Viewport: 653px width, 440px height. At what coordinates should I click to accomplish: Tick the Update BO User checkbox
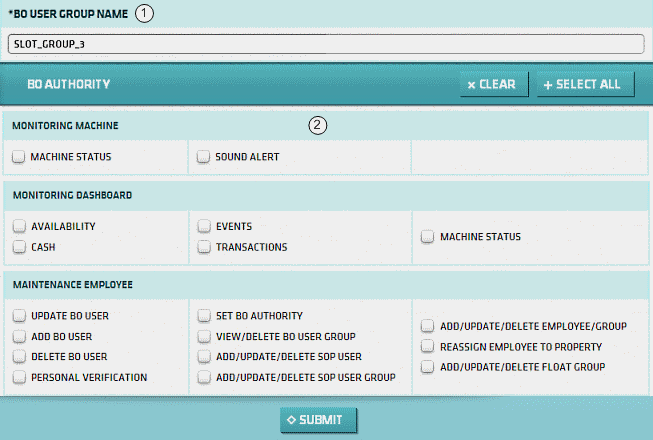[x=19, y=316]
